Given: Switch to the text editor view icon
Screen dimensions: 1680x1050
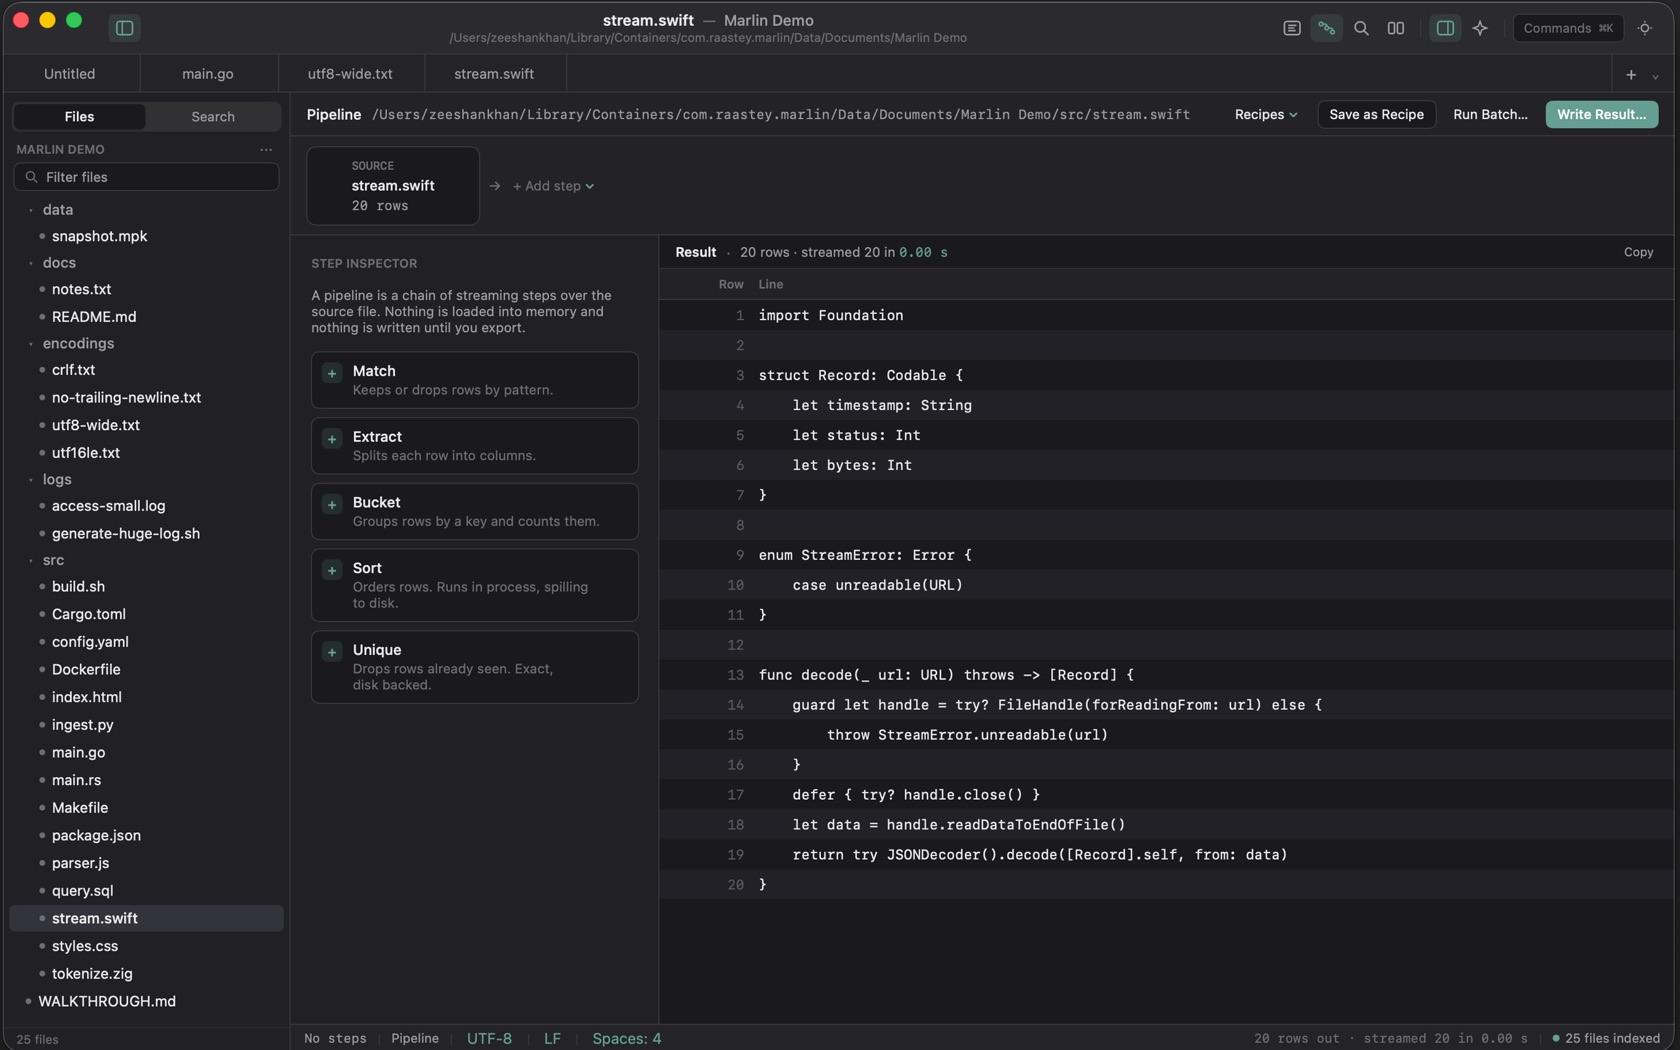Looking at the screenshot, I should click(x=1291, y=28).
